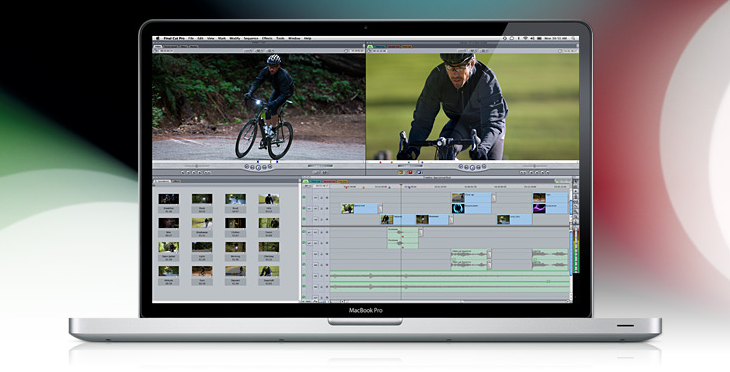
Task: Play the sequence in the Canvas window
Action: coord(472,167)
